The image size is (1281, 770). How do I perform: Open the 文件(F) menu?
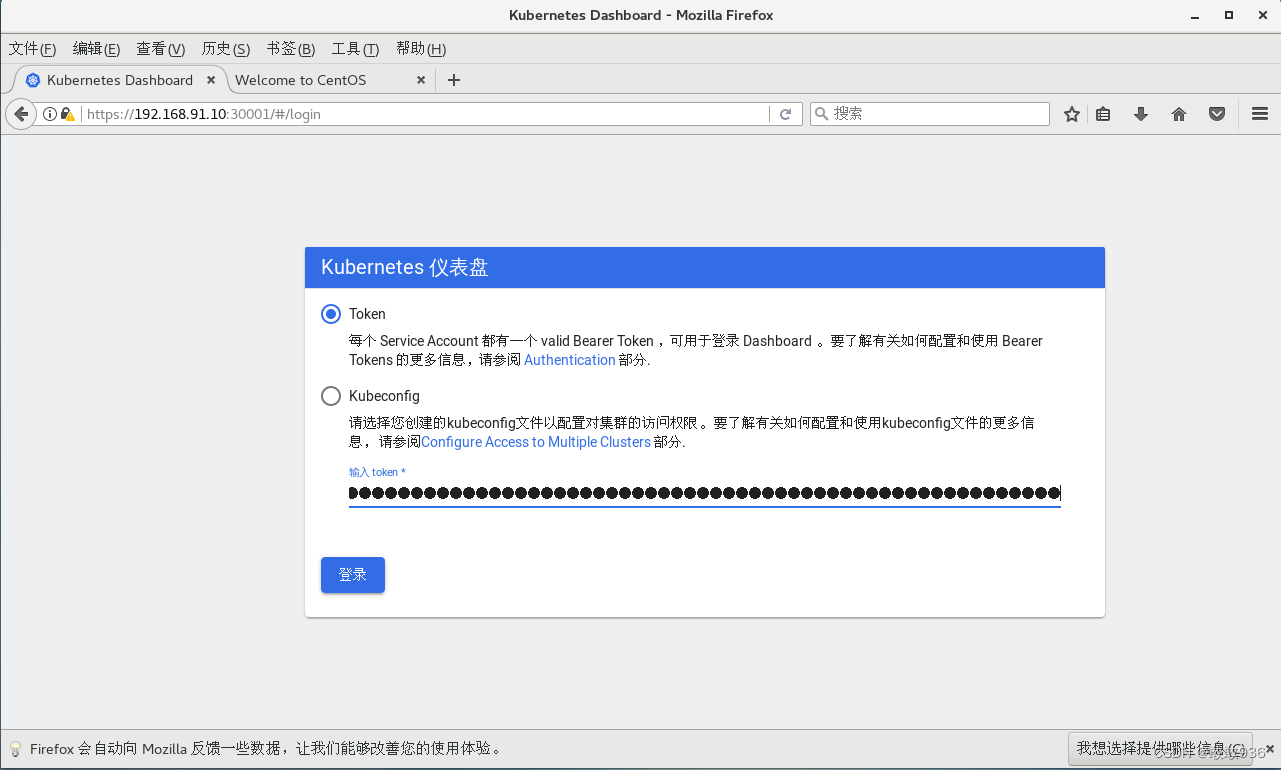(x=32, y=49)
